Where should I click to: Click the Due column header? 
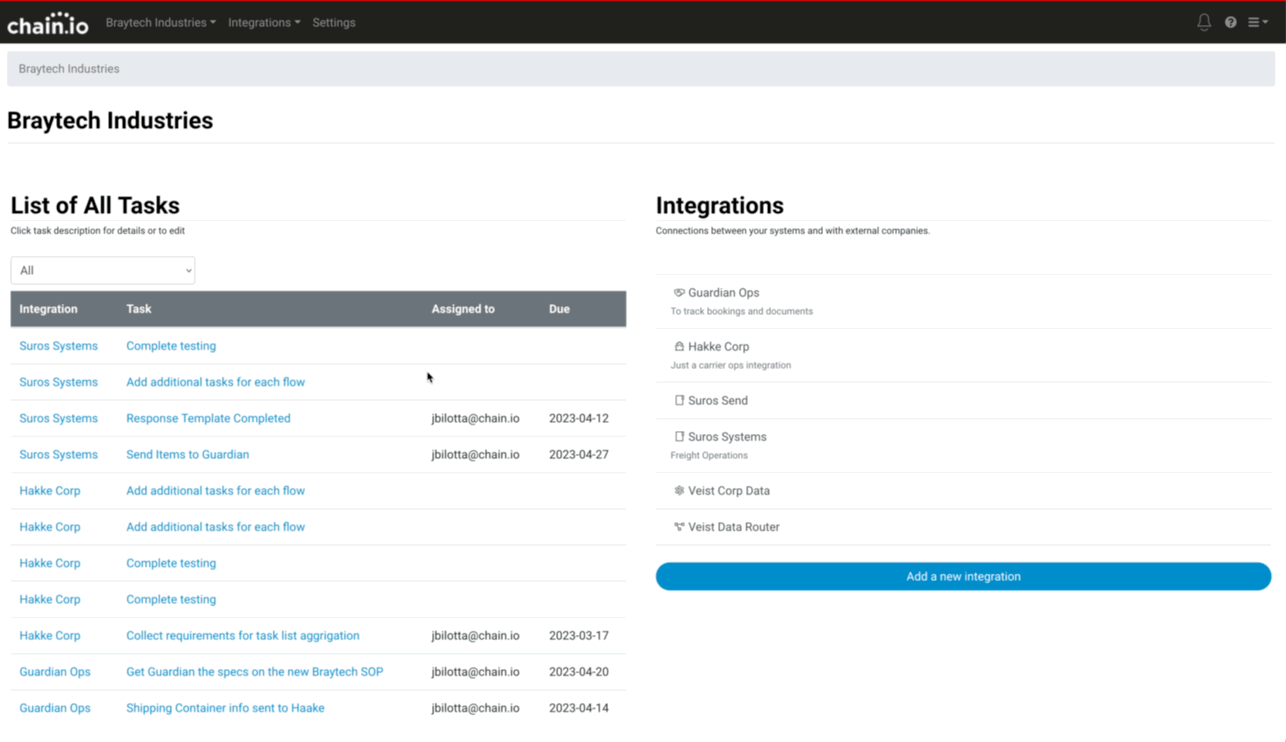(x=559, y=309)
